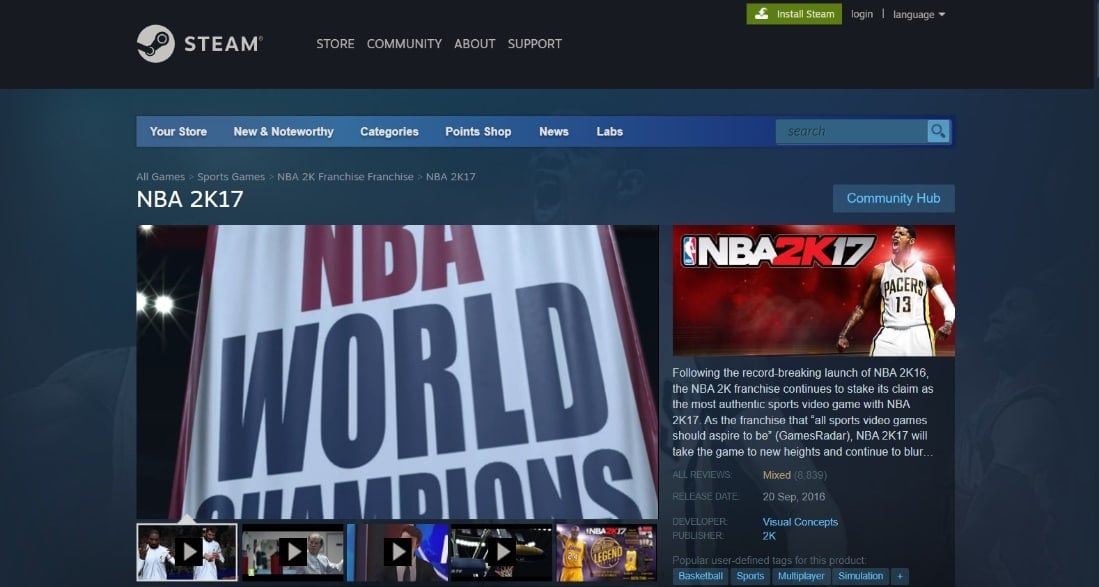Open the Categories menu

click(389, 131)
